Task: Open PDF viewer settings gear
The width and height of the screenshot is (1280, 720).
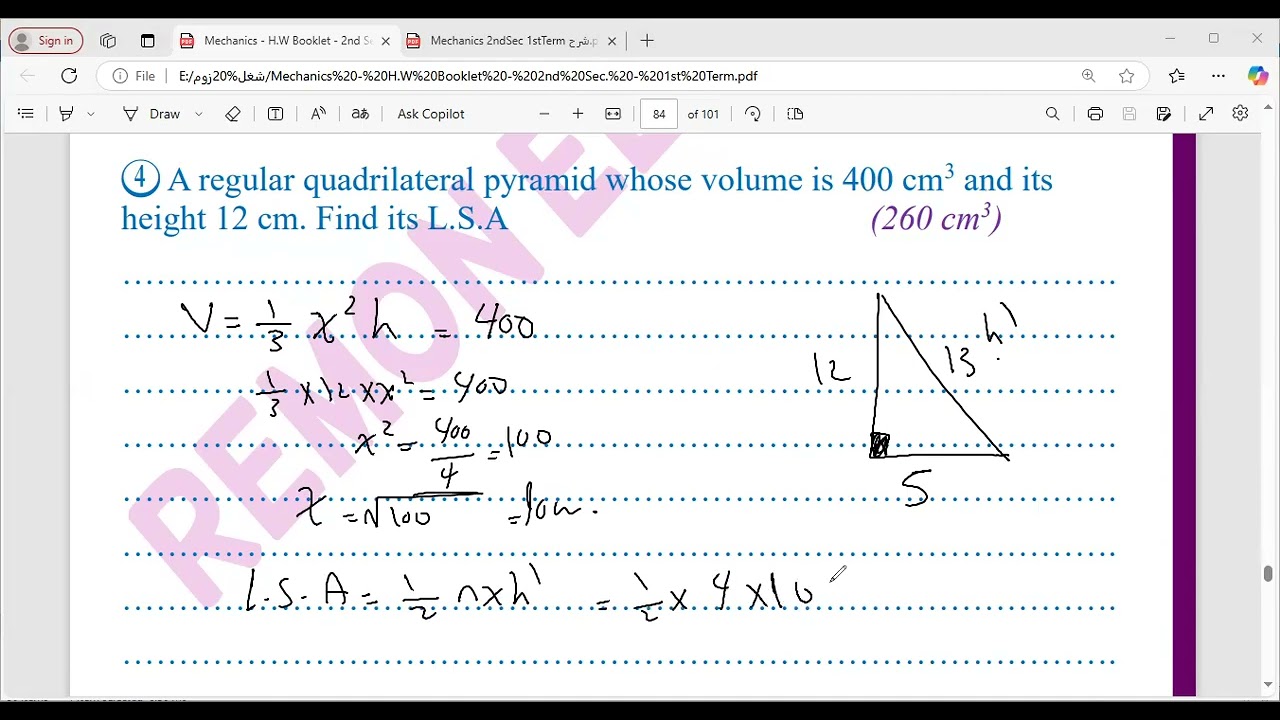Action: 1240,114
